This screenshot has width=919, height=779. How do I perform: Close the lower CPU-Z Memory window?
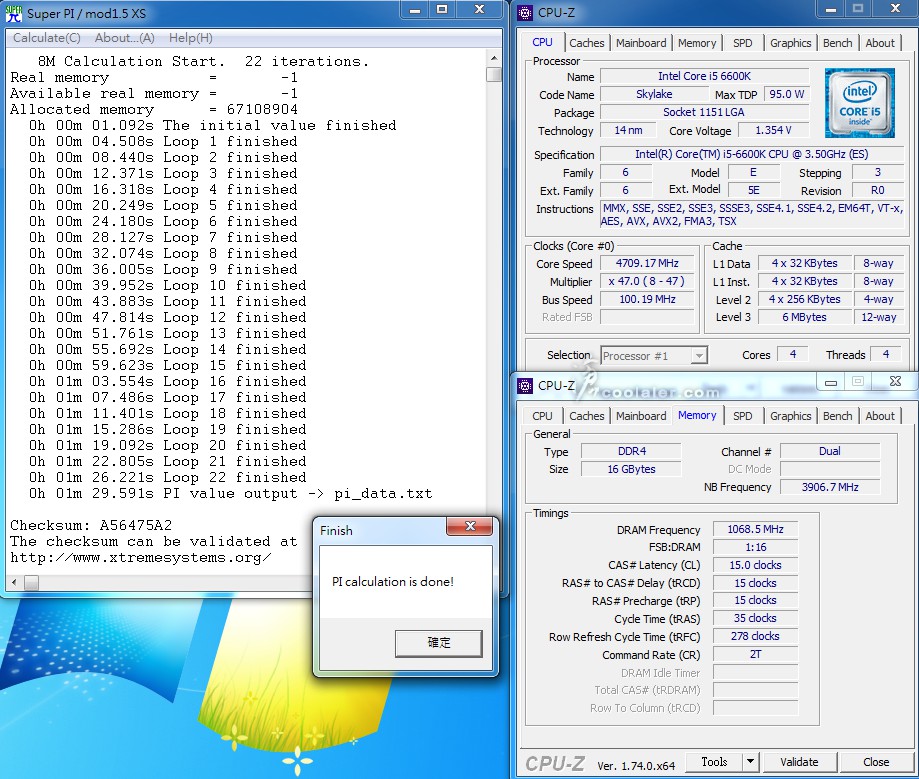pos(895,382)
